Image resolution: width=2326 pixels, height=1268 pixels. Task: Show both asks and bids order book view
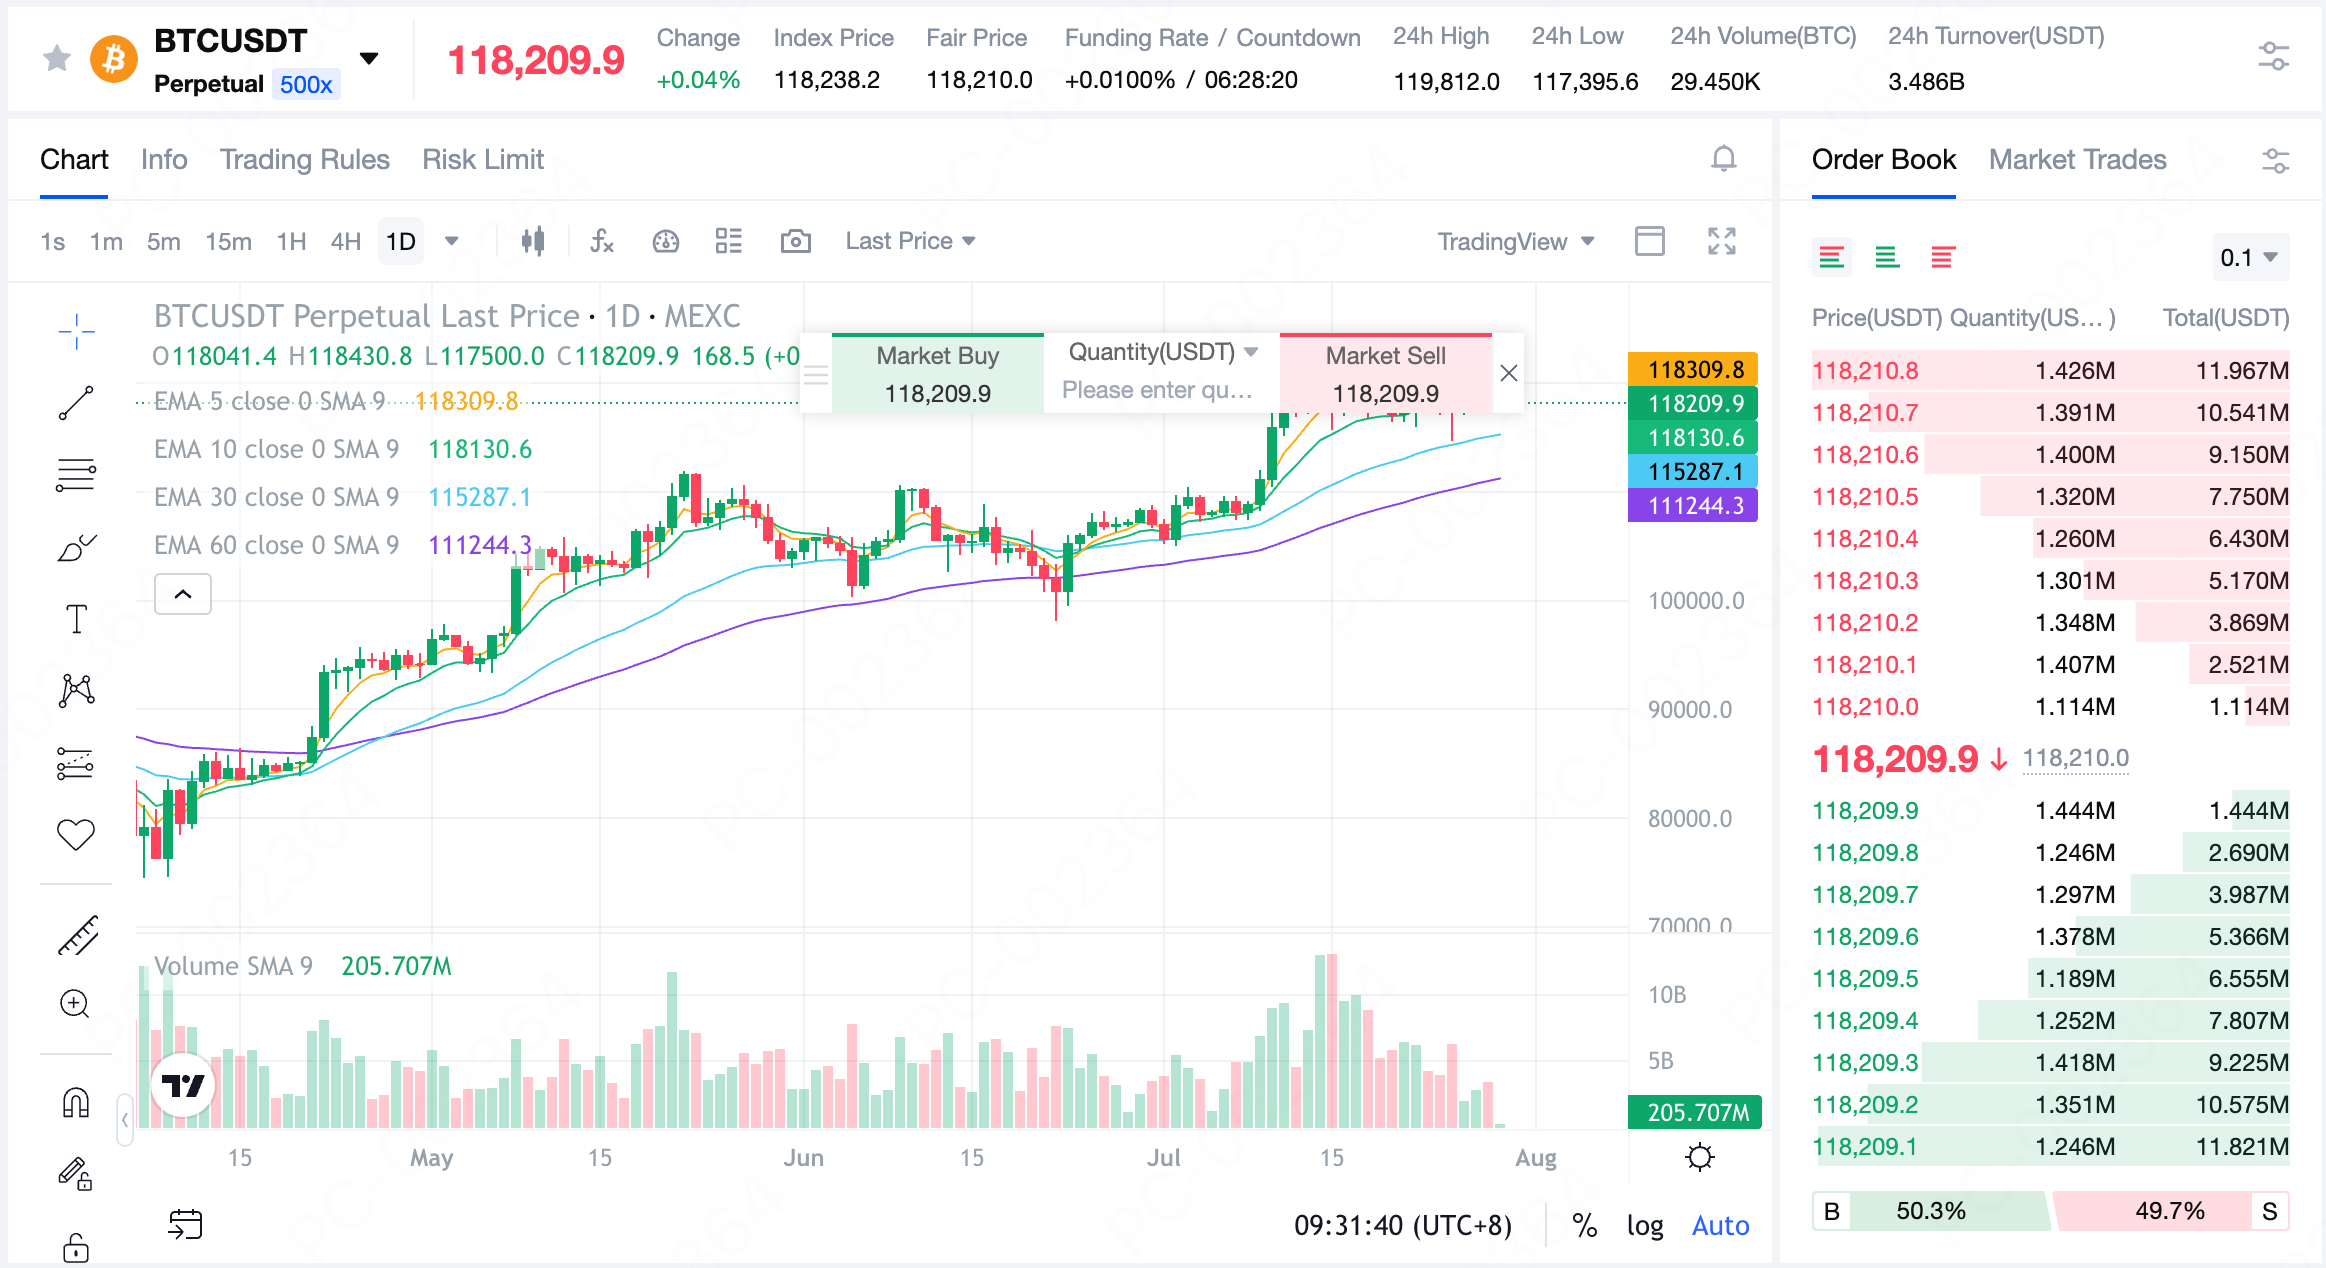tap(1831, 258)
